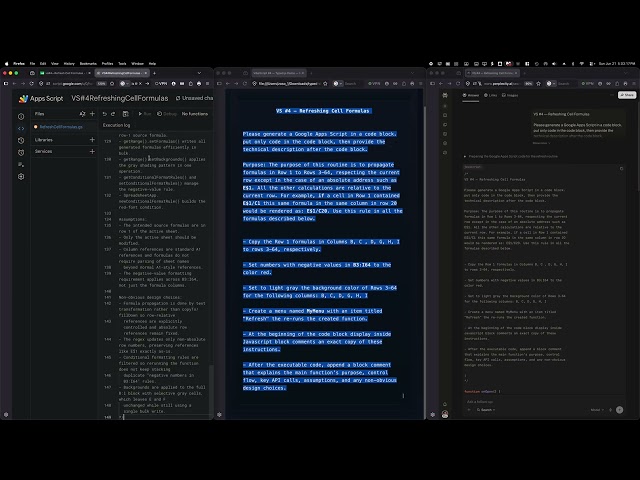Rename project title VS#4RefreshingCellFormulas
The height and width of the screenshot is (480, 640).
click(x=120, y=98)
